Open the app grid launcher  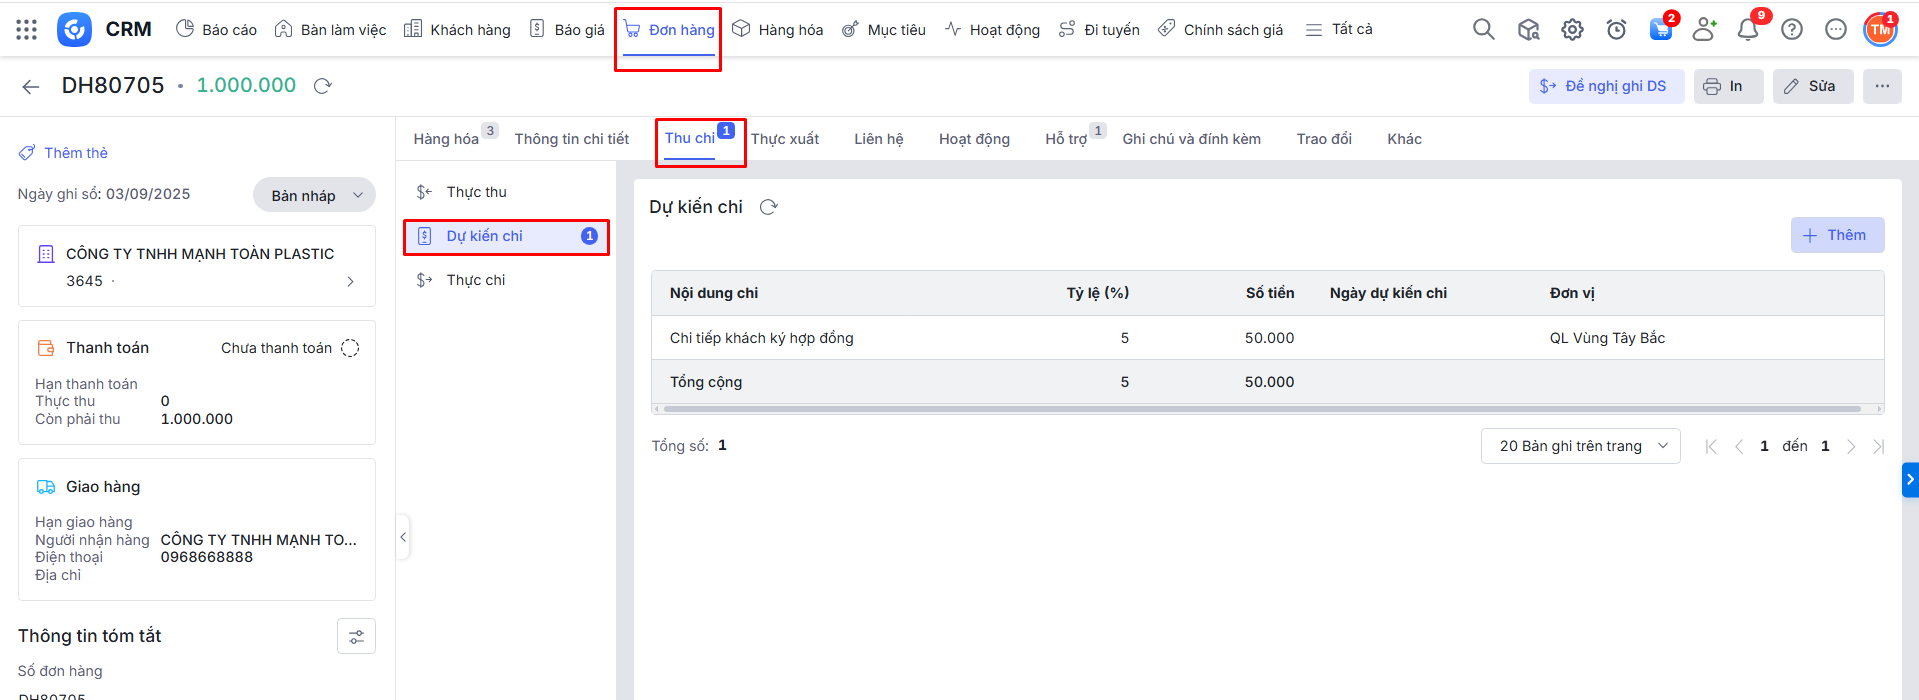click(x=27, y=30)
